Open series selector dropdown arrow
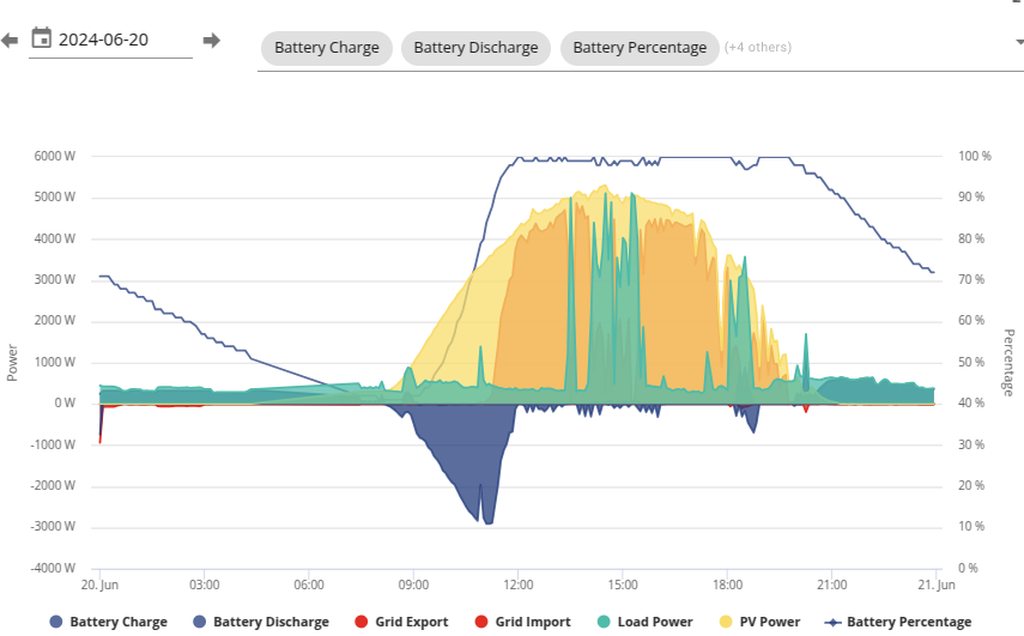This screenshot has height=636, width=1024. click(1018, 42)
